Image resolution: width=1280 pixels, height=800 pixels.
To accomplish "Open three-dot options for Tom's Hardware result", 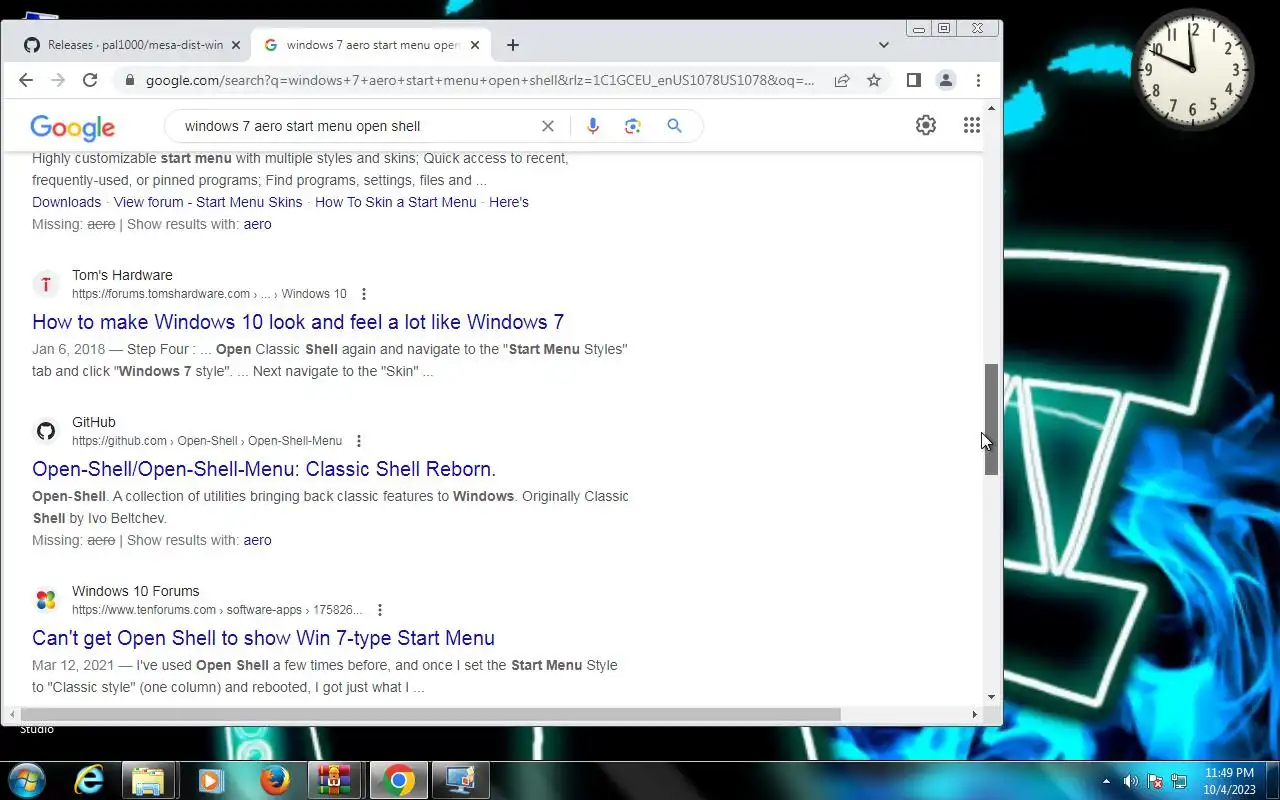I will click(x=364, y=294).
